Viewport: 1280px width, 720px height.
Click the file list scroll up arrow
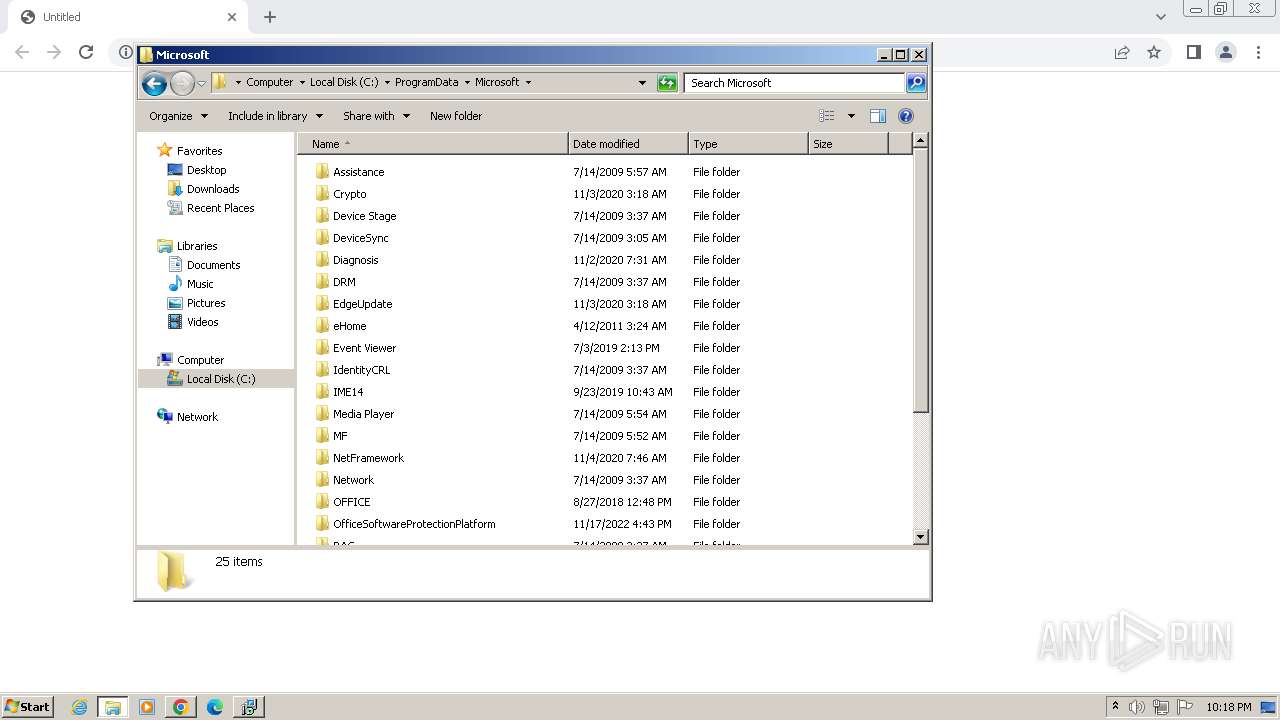point(921,141)
